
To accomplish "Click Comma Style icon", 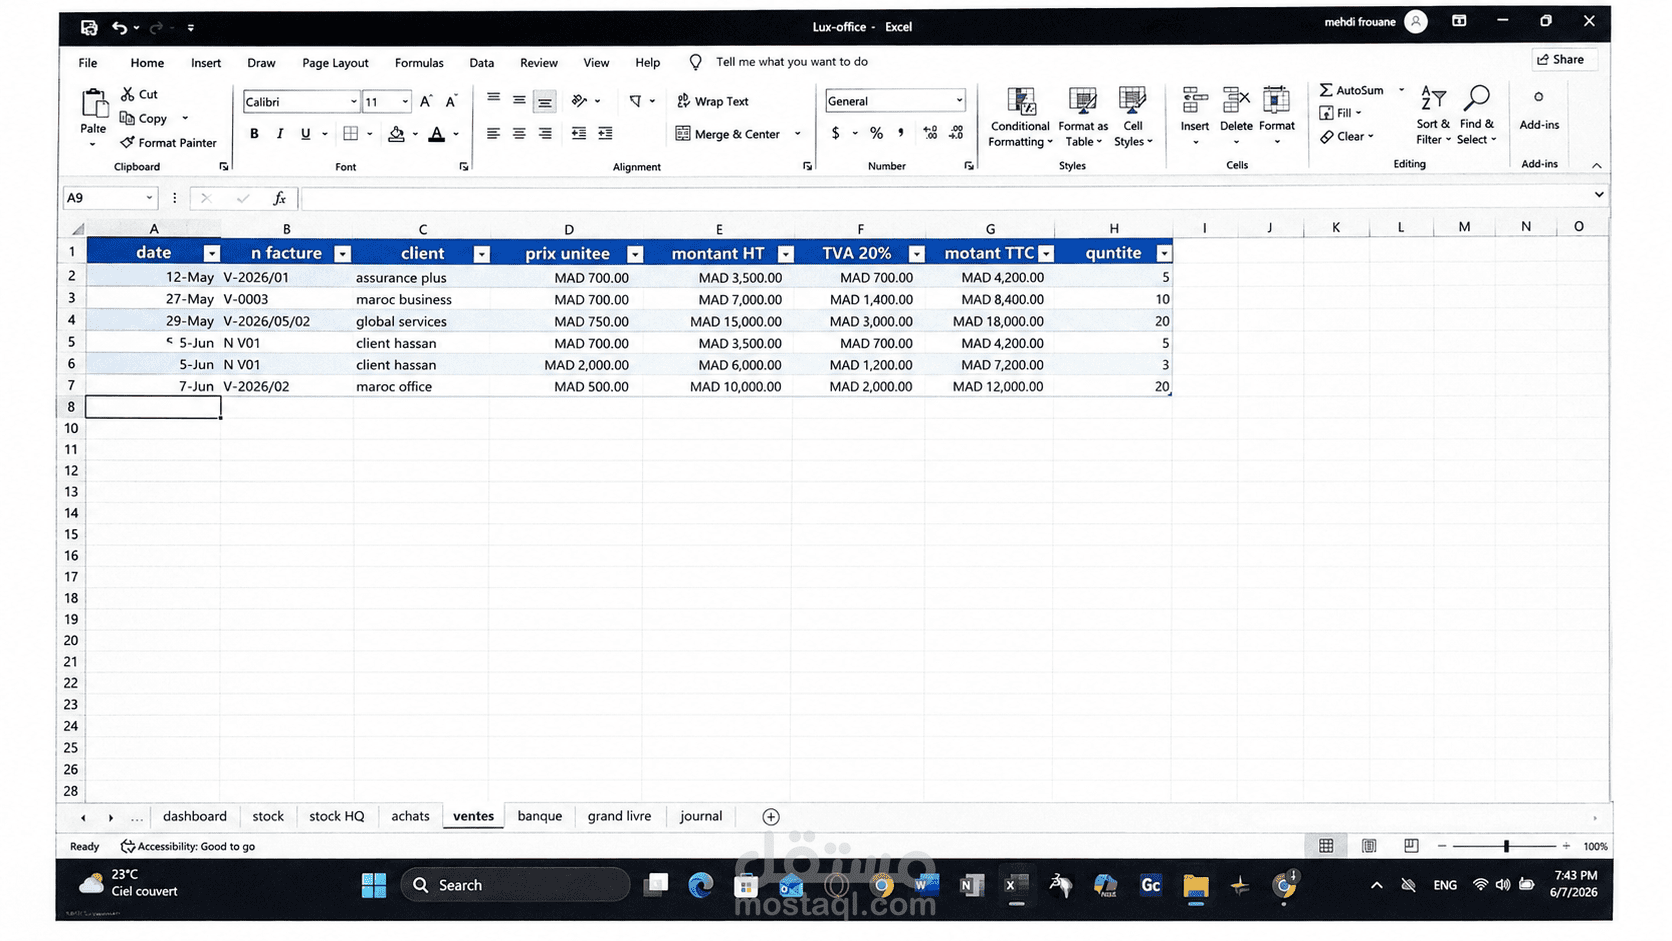I will pos(901,133).
